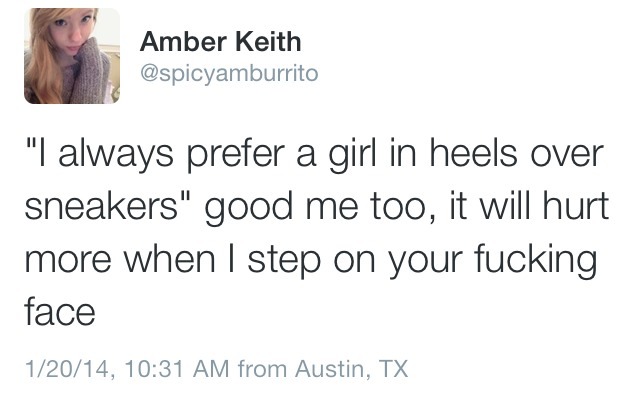
Task: Click the word "face" on the last line
Action: [58, 314]
